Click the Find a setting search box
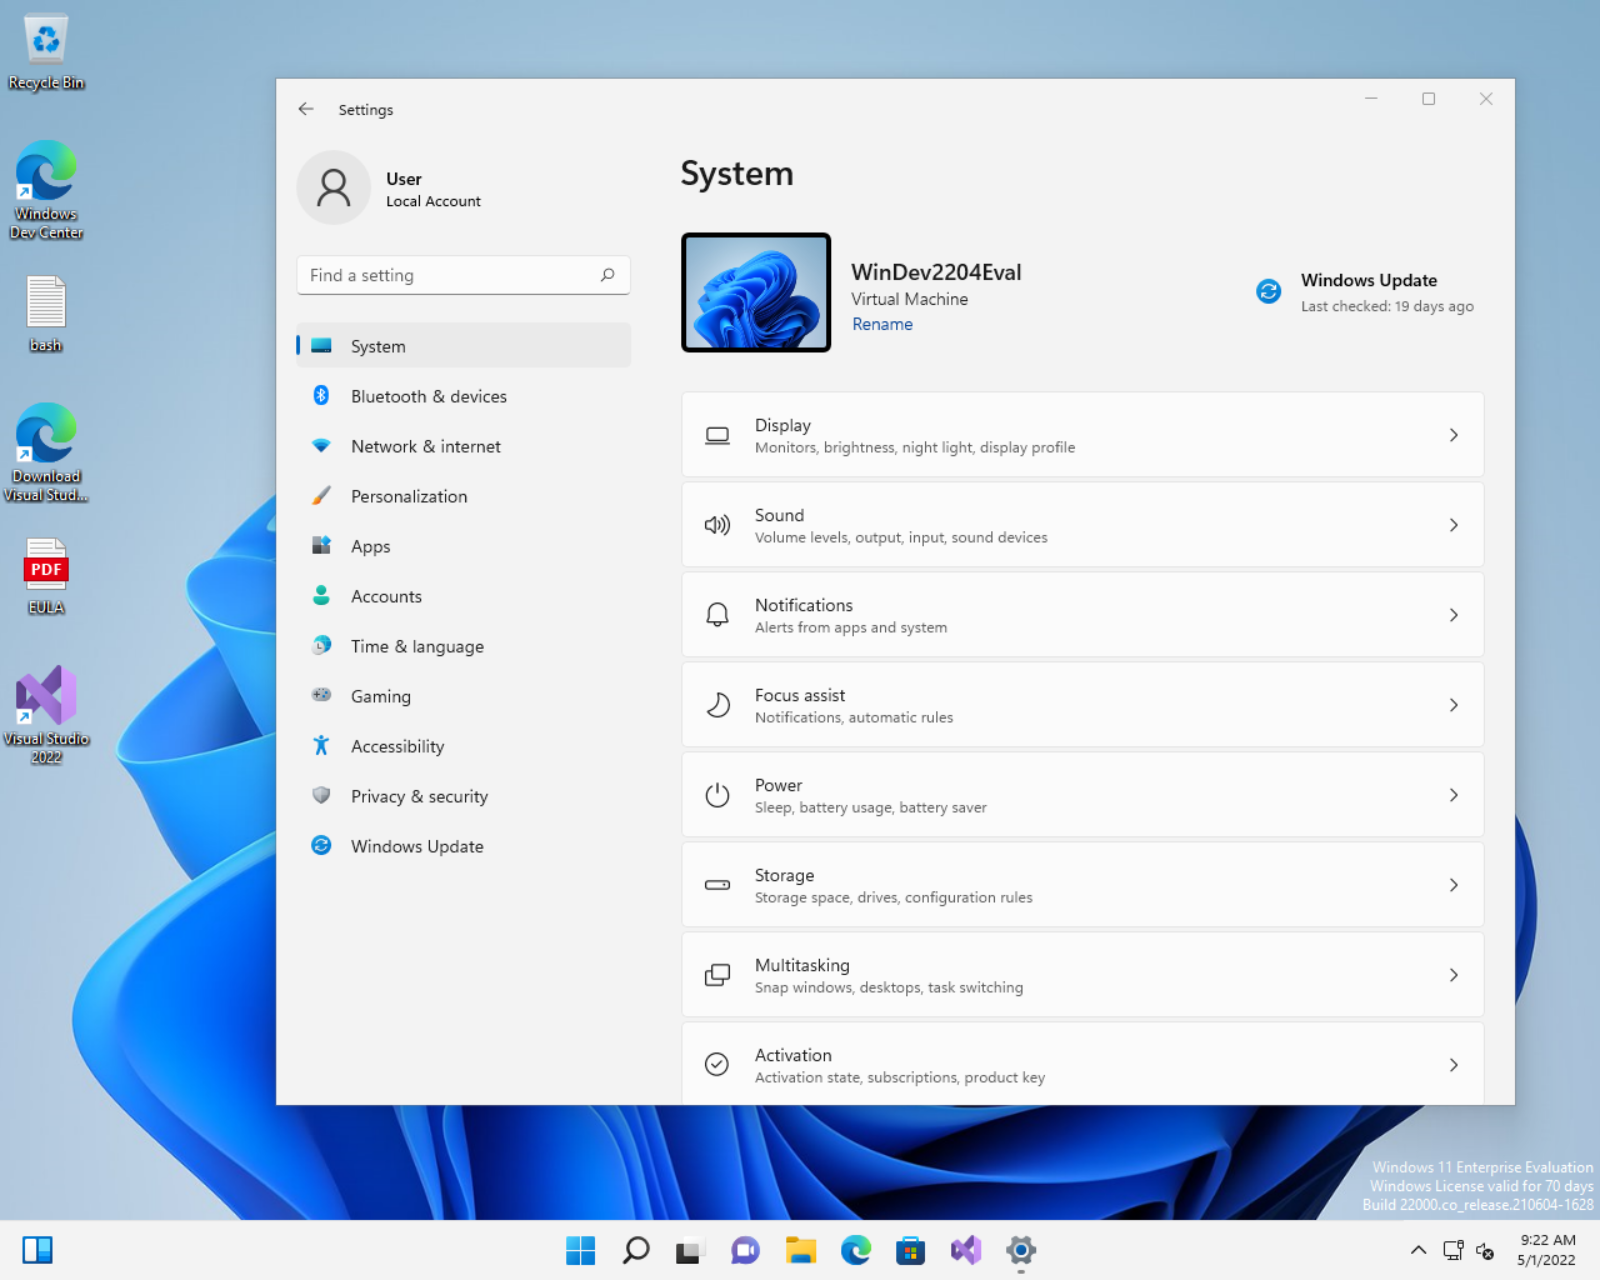 (462, 275)
